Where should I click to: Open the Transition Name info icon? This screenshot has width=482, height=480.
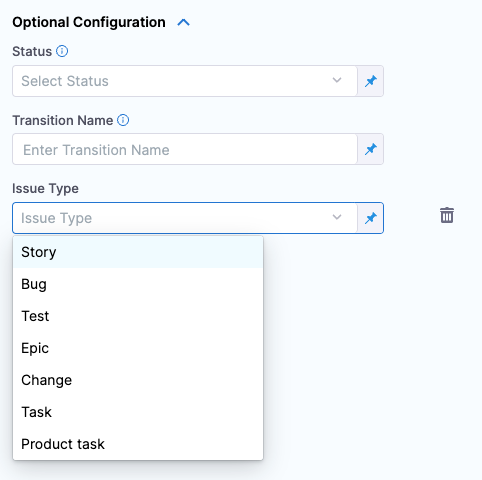(123, 120)
